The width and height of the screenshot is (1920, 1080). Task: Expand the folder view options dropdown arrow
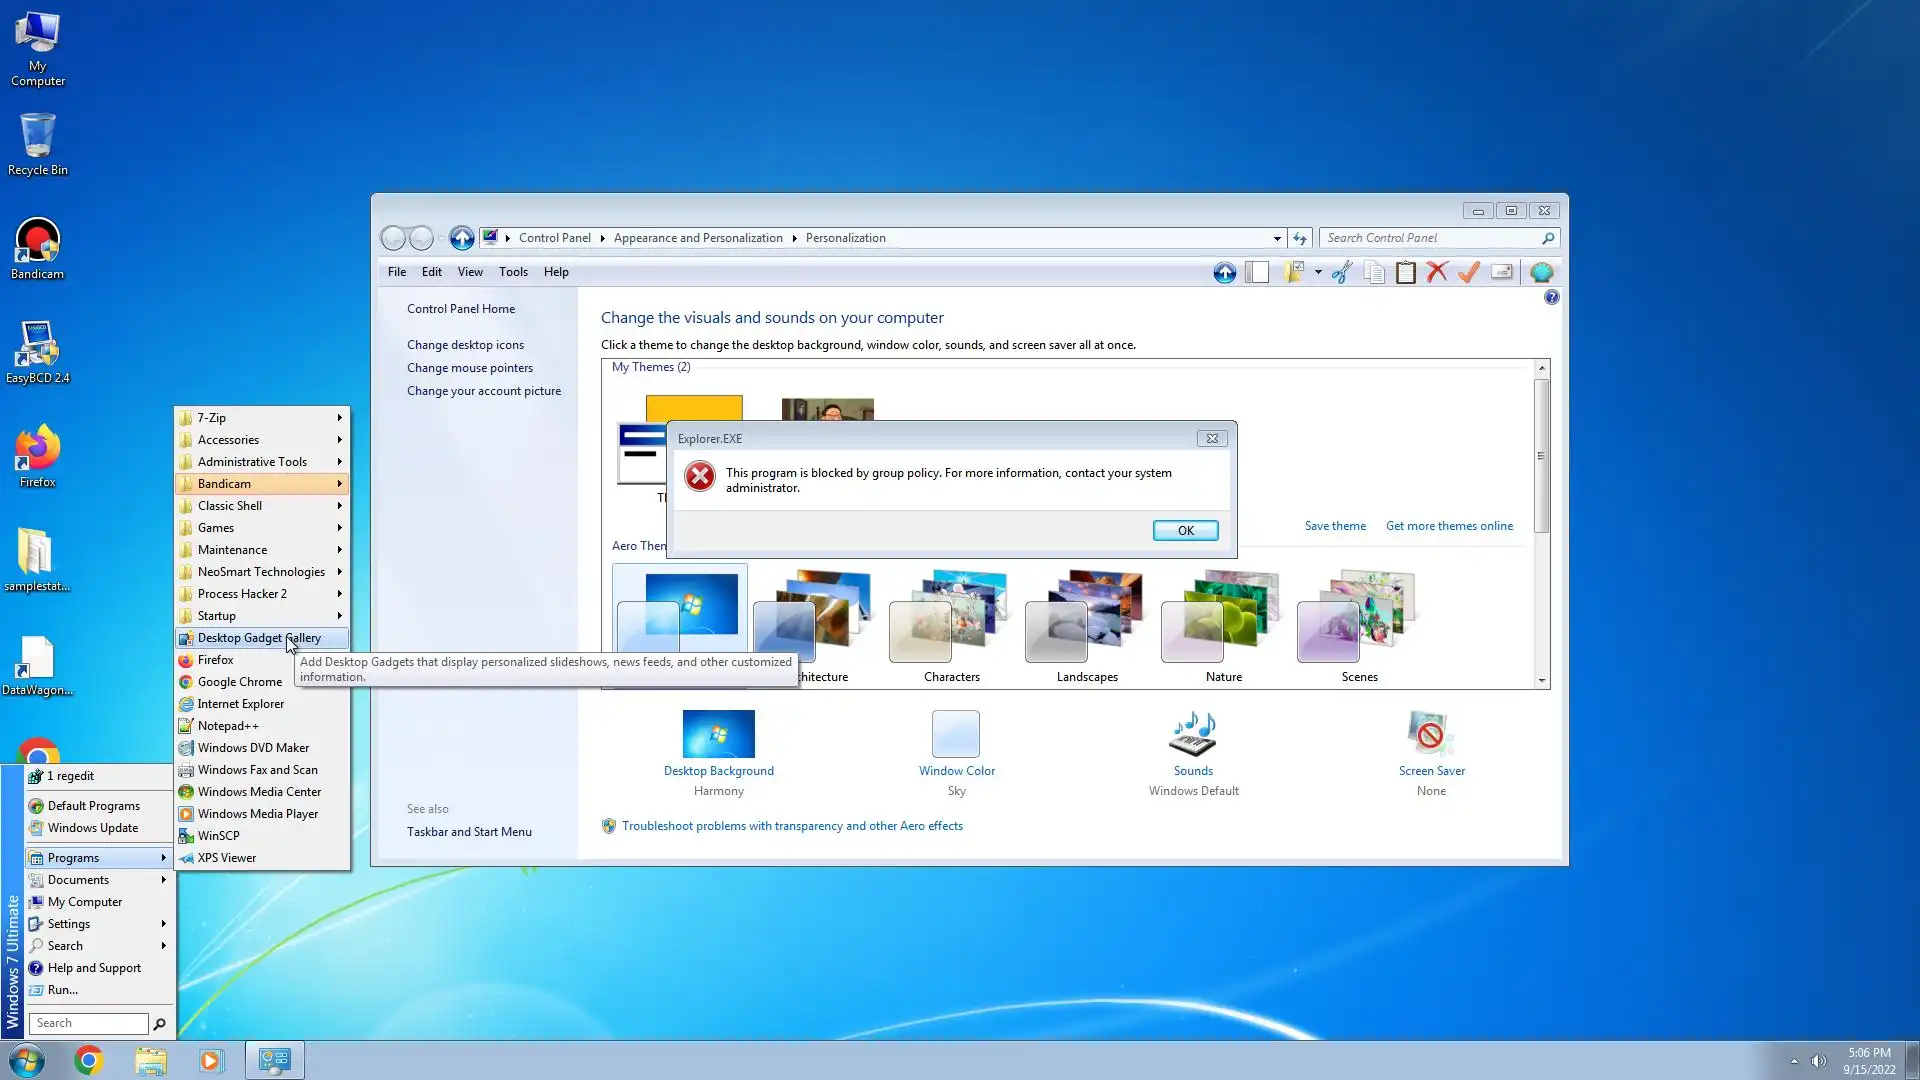coord(1318,272)
